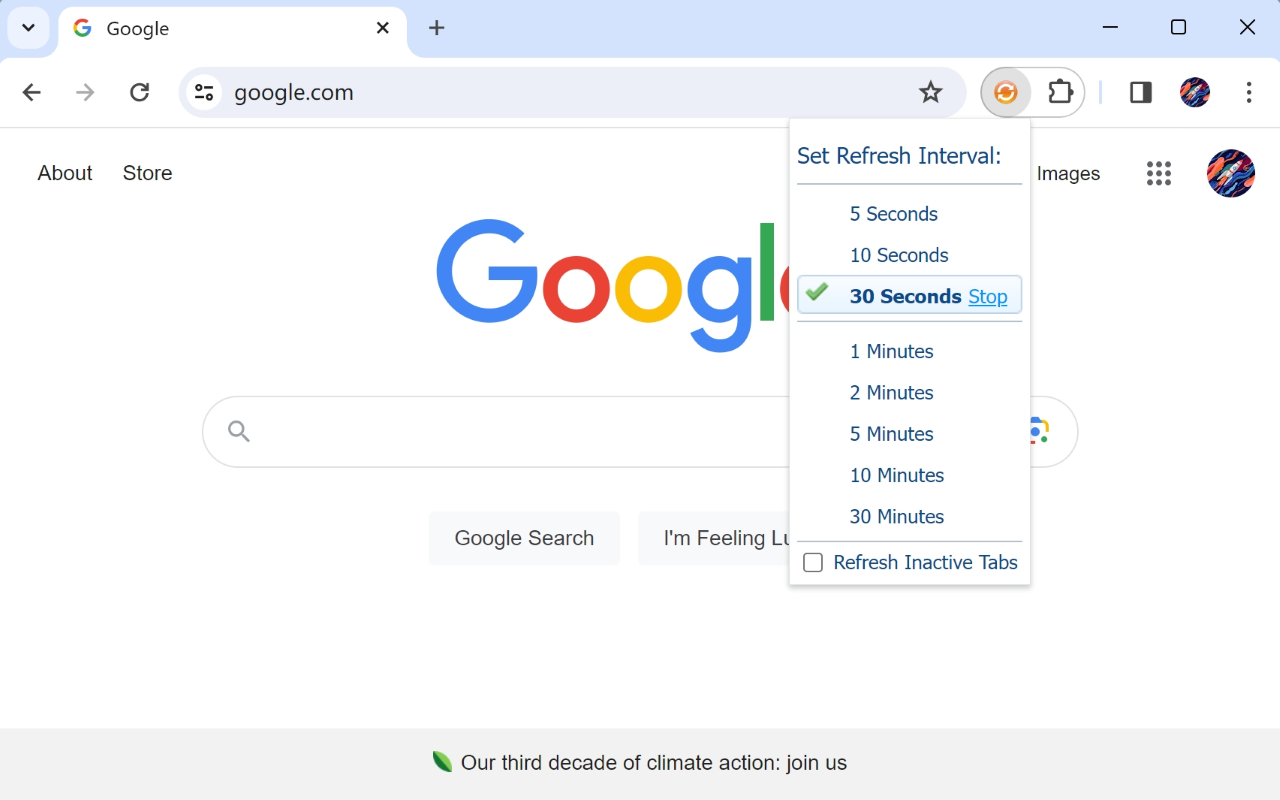
Task: Reload the page using the toolbar button
Action: [140, 93]
